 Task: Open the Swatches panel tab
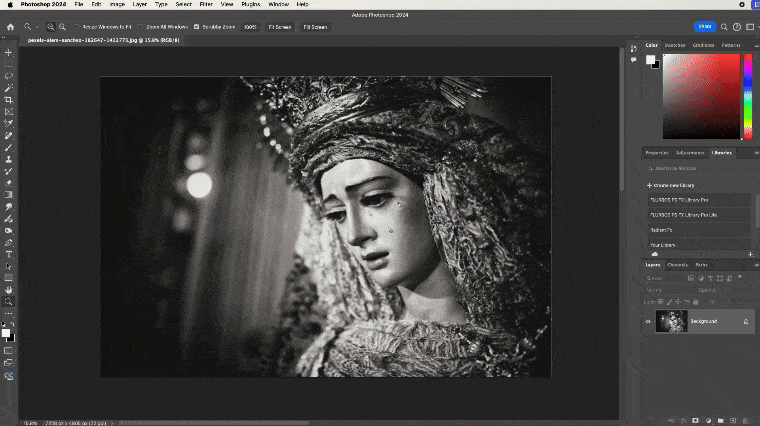pos(675,45)
